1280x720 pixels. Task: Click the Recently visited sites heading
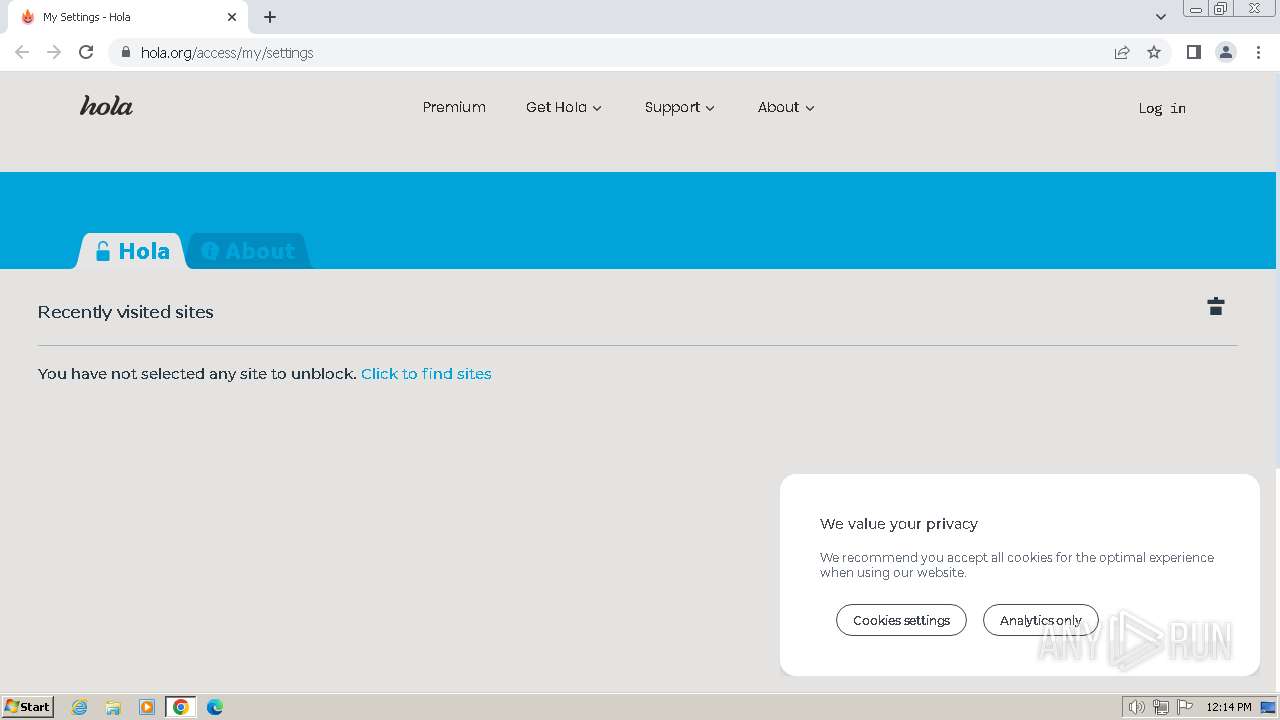126,312
